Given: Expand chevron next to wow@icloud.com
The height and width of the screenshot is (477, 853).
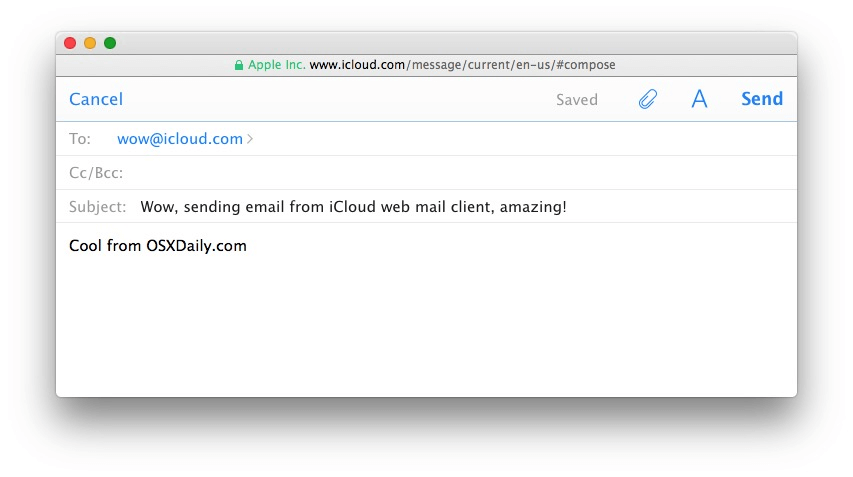Looking at the screenshot, I should [250, 139].
